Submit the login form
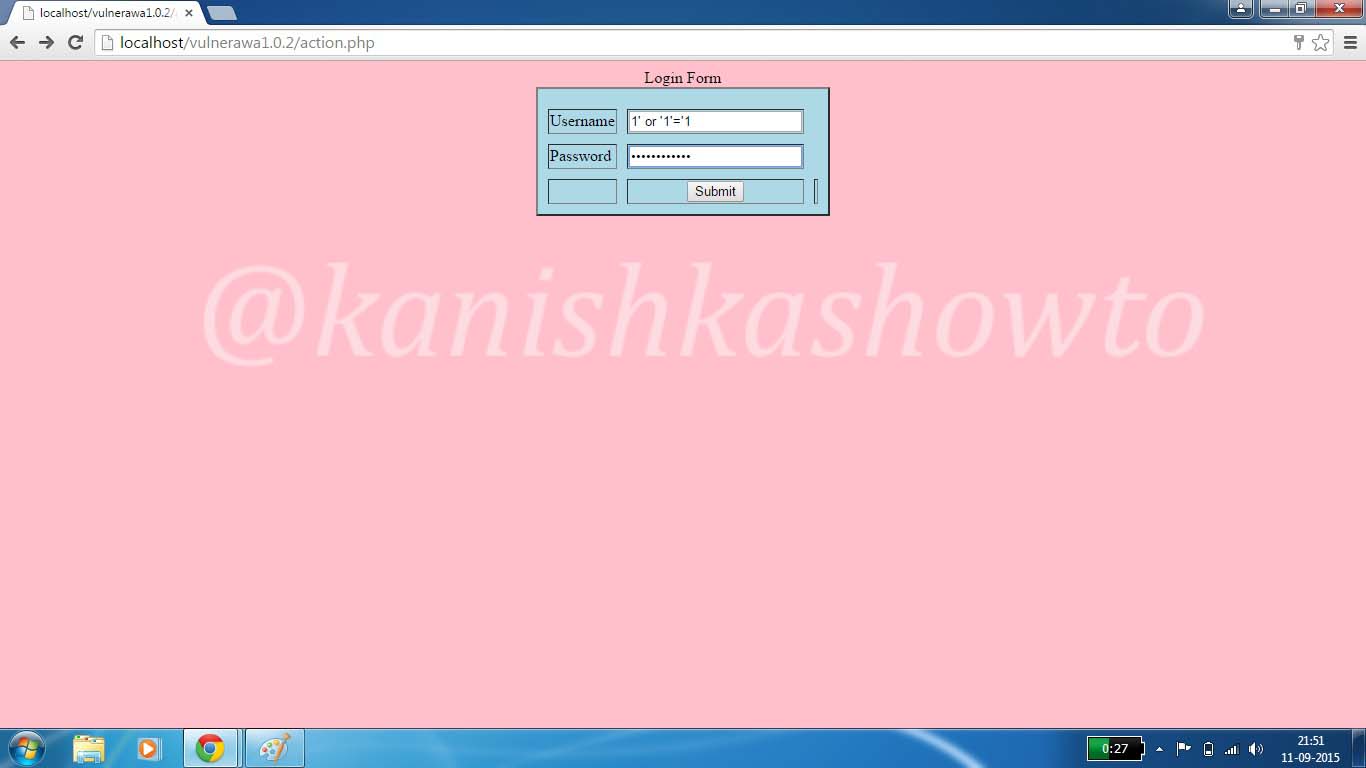 coord(714,191)
